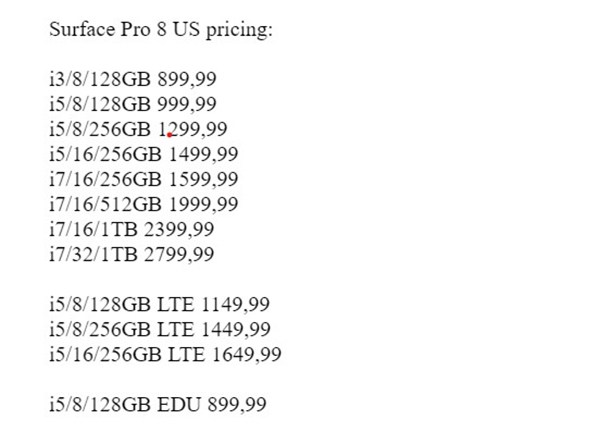Click the i7/32/1TB configuration text

tap(93, 254)
